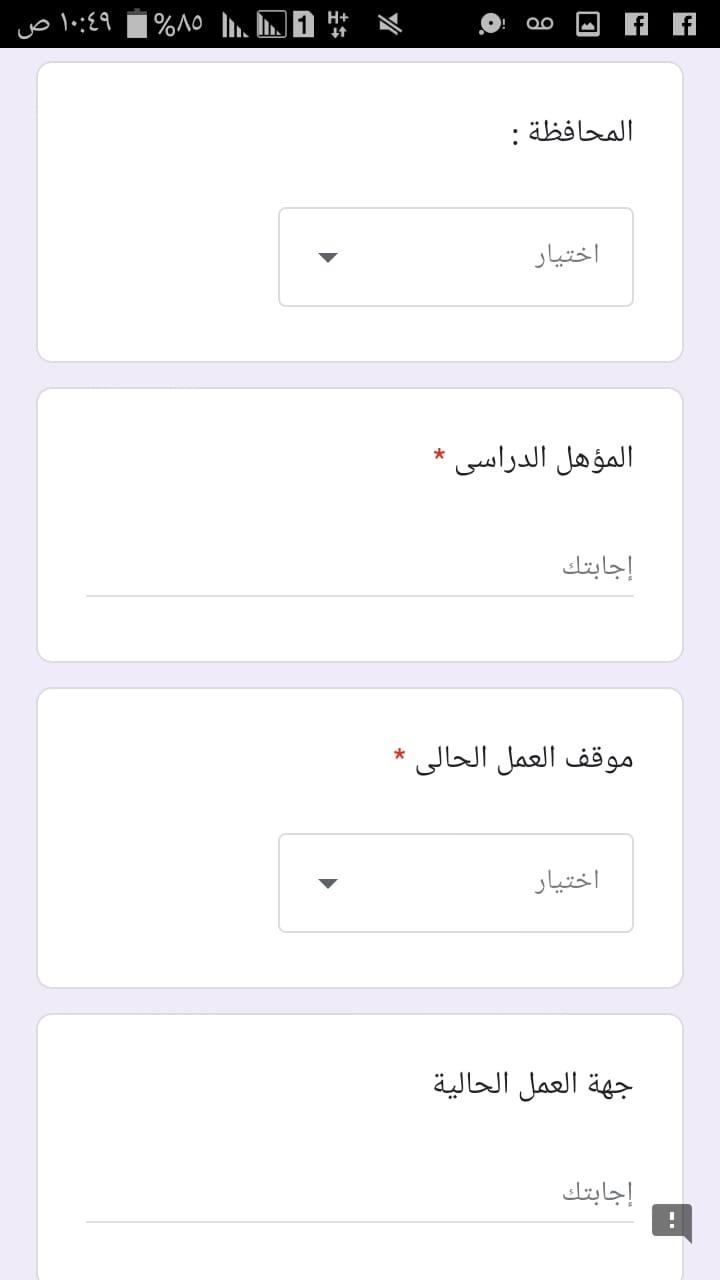Tap the report problem exclamation icon

tap(672, 1221)
